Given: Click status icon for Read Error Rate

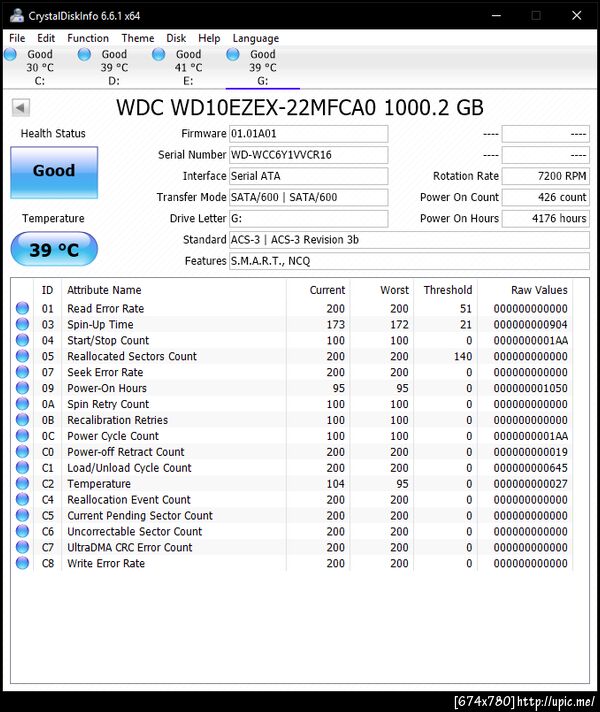Looking at the screenshot, I should pos(22,308).
